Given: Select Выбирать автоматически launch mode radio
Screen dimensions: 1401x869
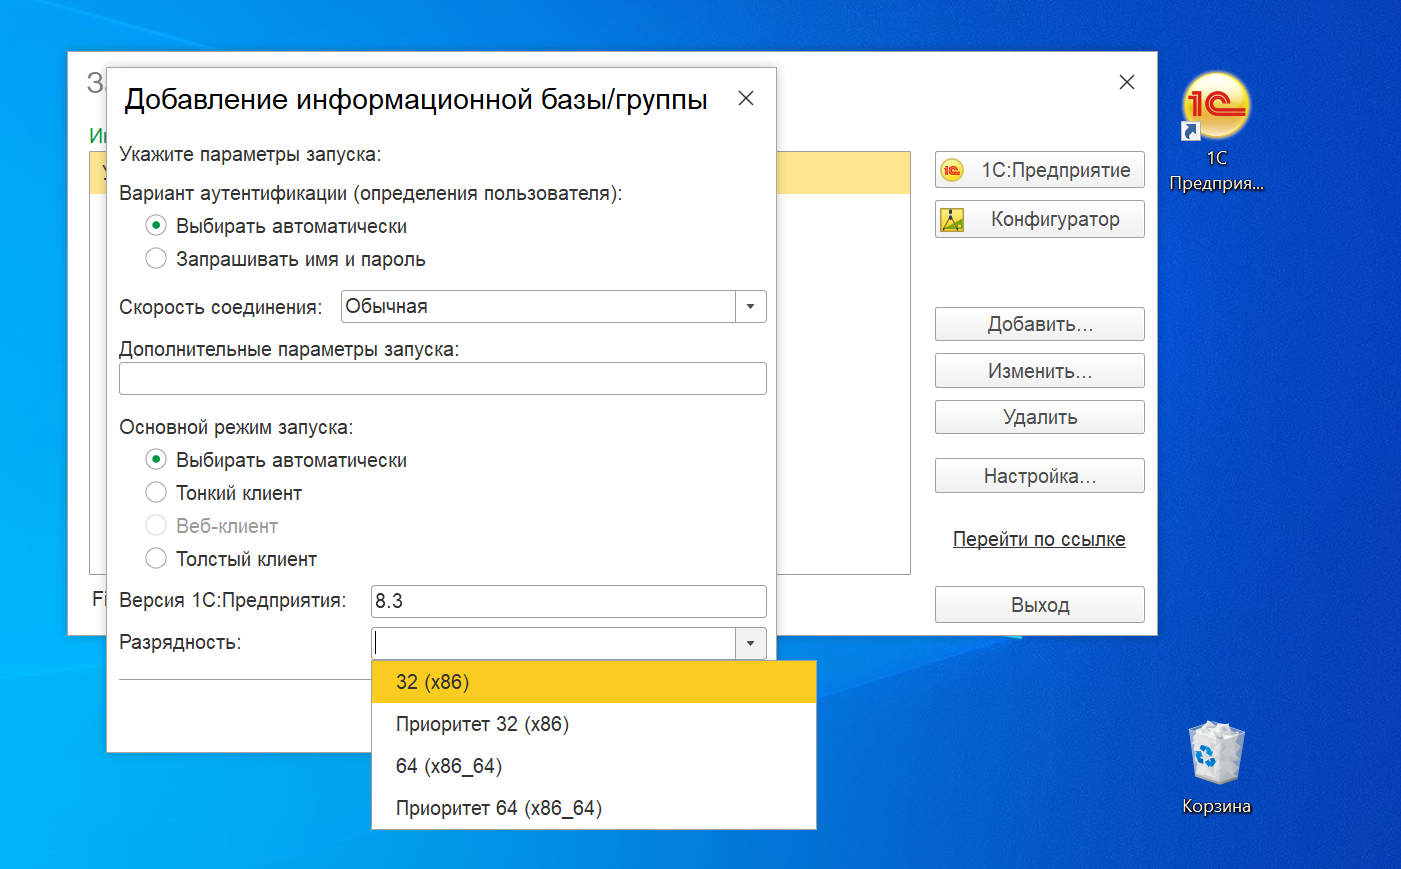Looking at the screenshot, I should 156,460.
